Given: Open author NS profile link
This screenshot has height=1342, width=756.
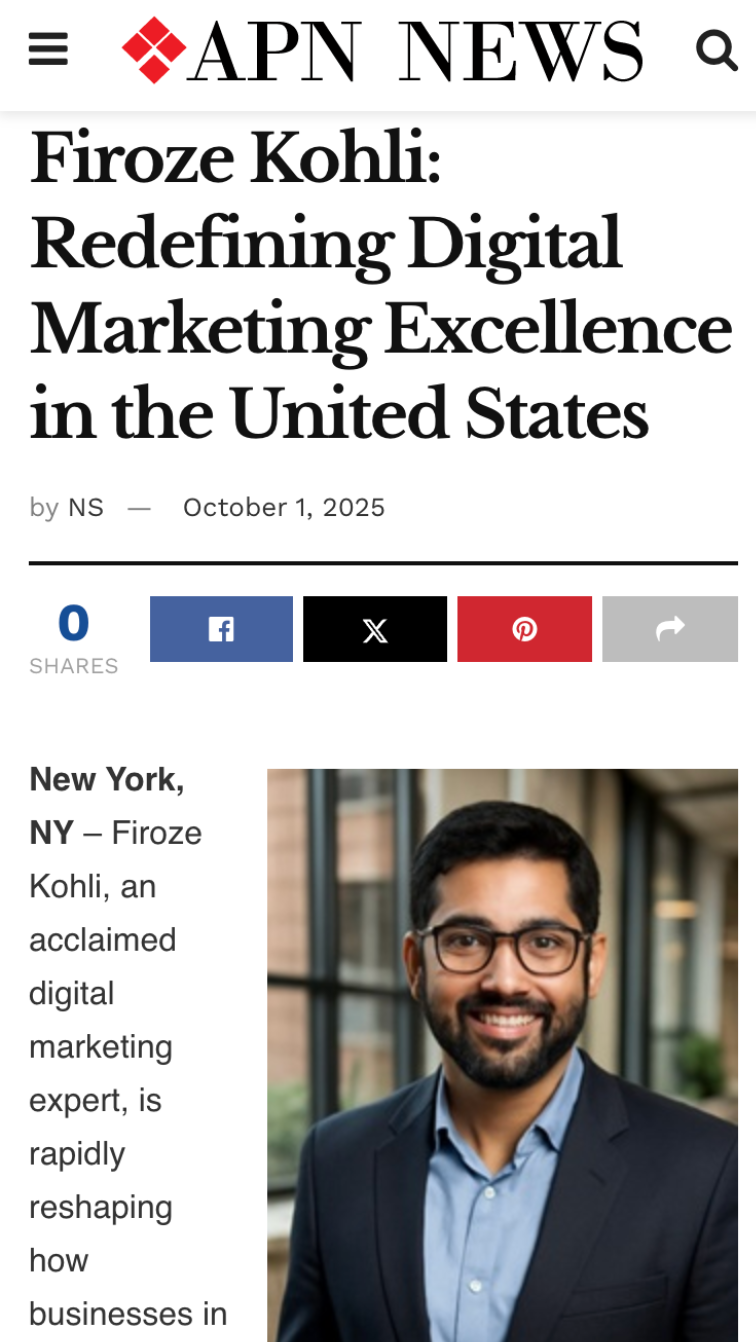Looking at the screenshot, I should 86,508.
